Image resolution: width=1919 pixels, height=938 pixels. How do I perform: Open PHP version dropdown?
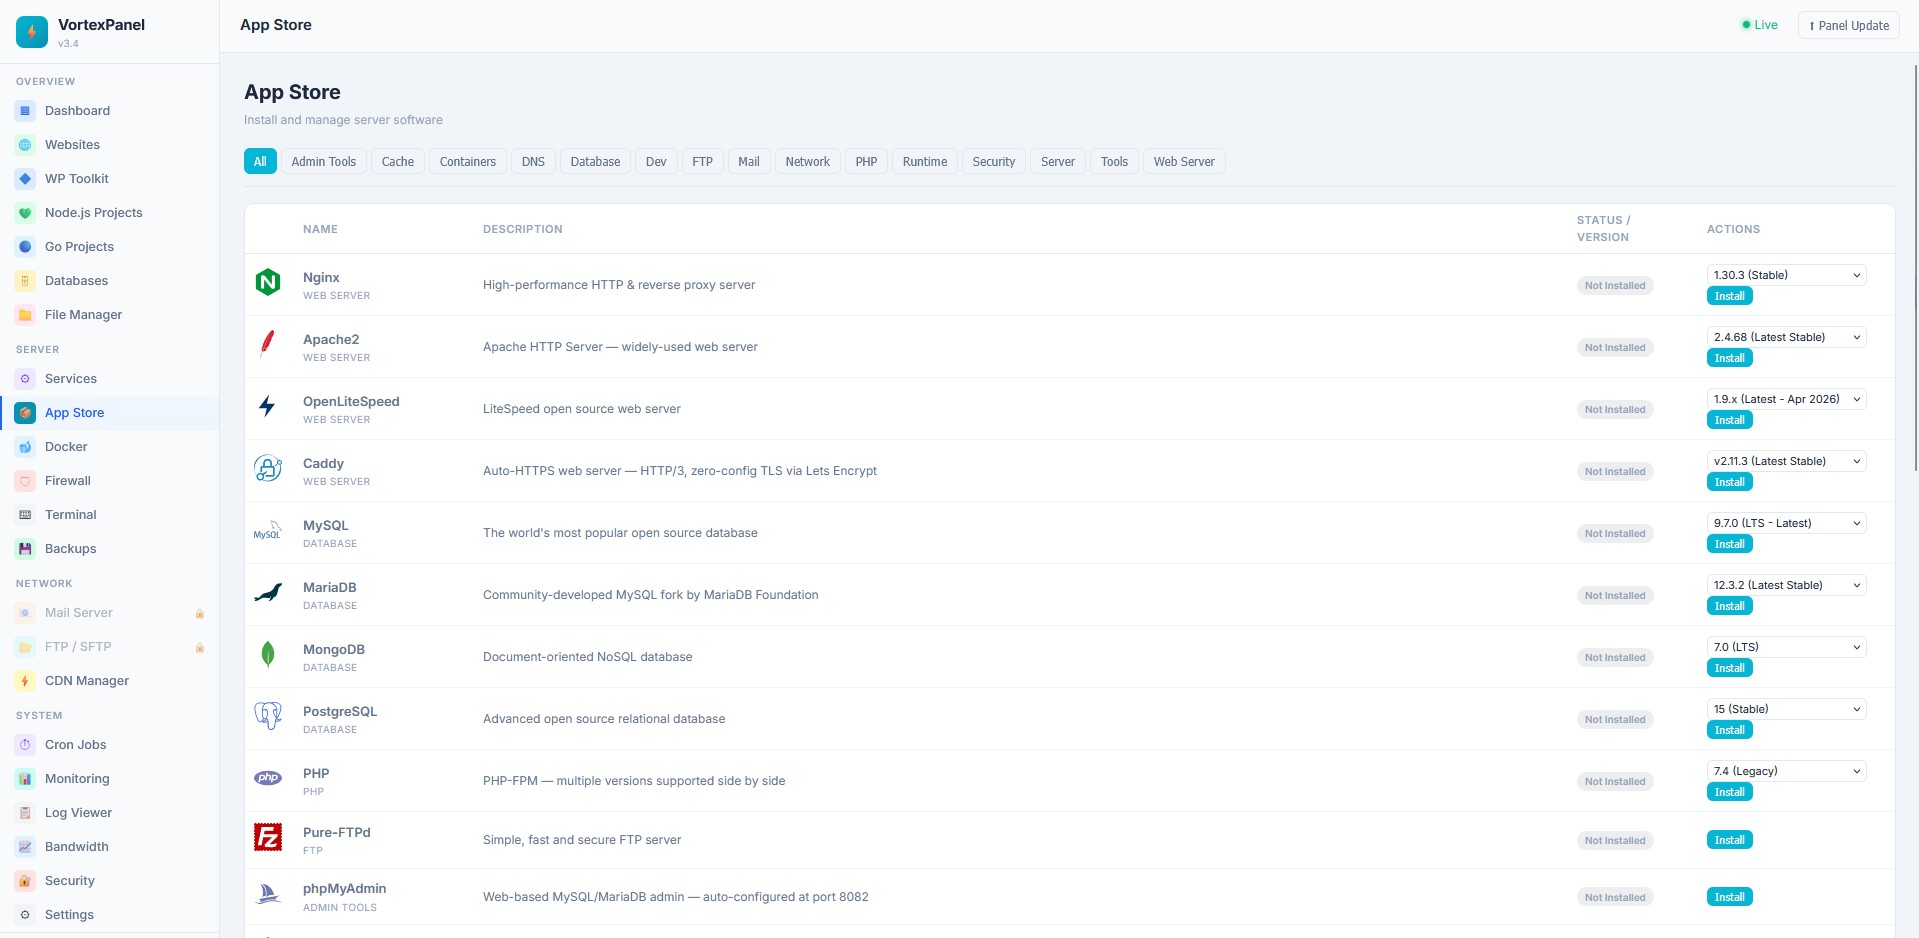coord(1786,771)
